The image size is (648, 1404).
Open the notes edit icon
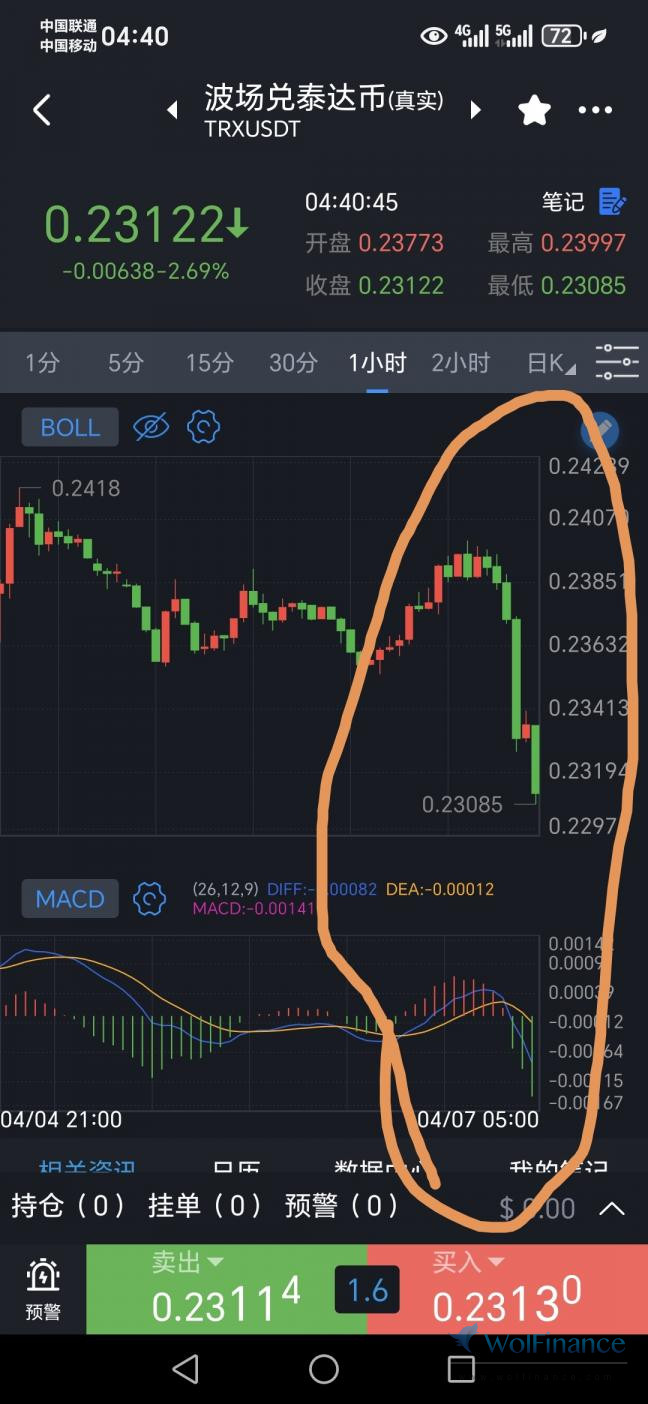612,202
